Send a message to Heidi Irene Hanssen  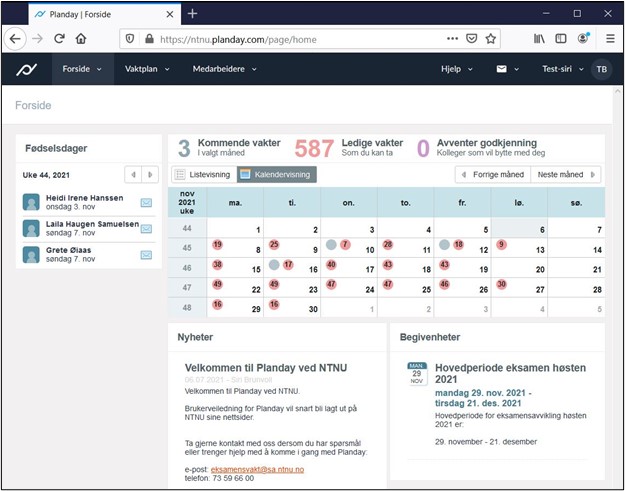[146, 203]
